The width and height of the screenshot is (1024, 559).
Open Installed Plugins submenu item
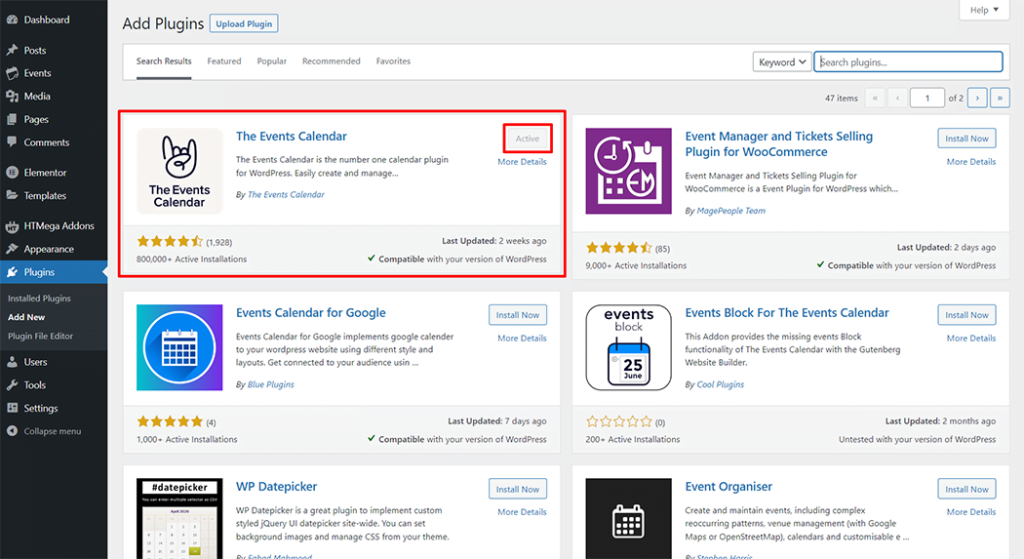point(39,298)
